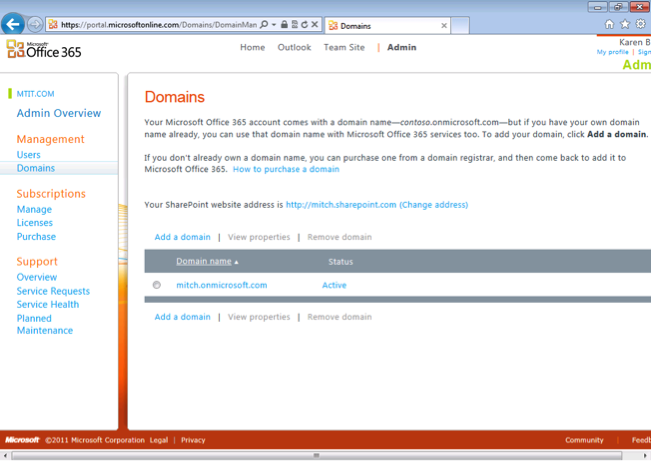Close the Domains browser tab
This screenshot has height=461, width=652.
click(x=444, y=26)
